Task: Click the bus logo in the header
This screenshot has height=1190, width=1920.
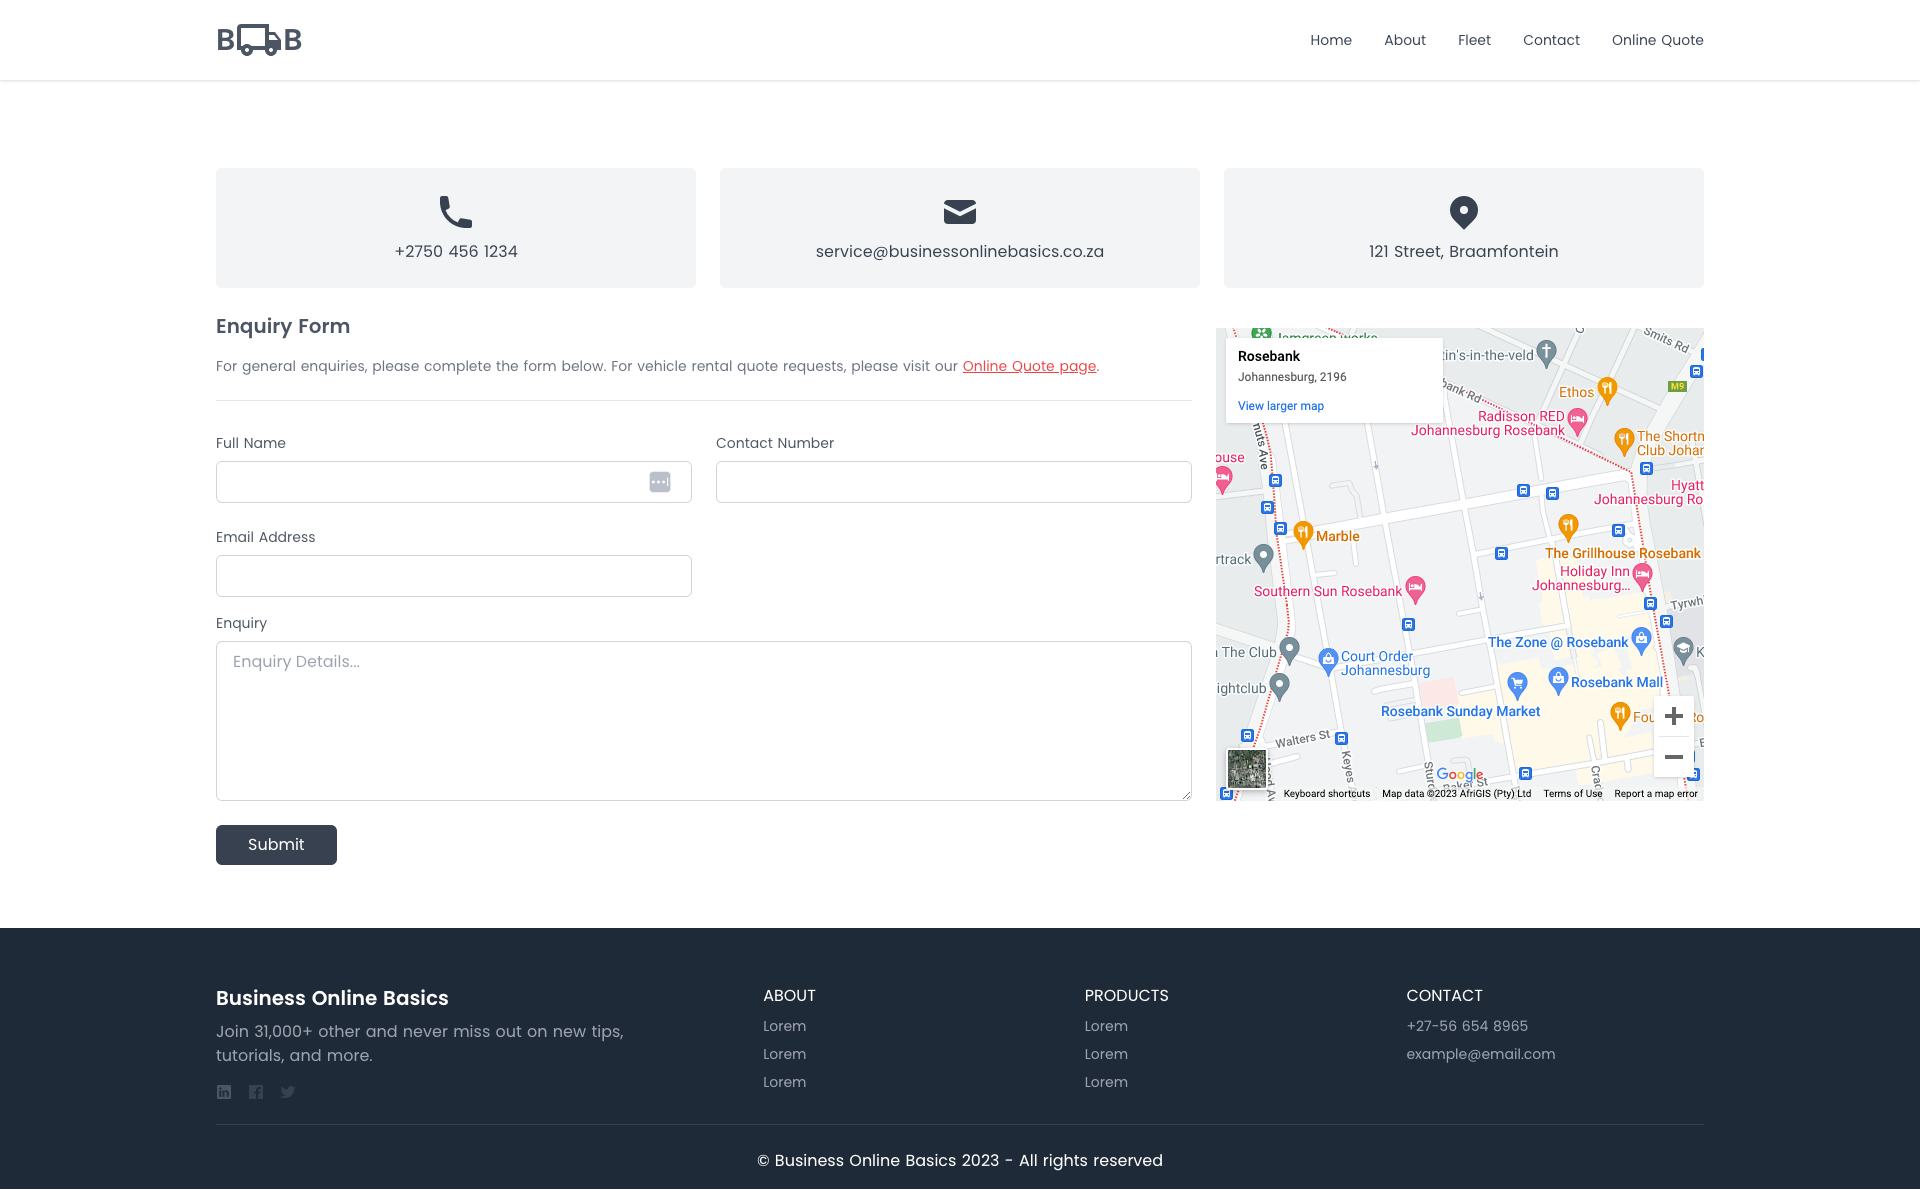Action: tap(258, 40)
